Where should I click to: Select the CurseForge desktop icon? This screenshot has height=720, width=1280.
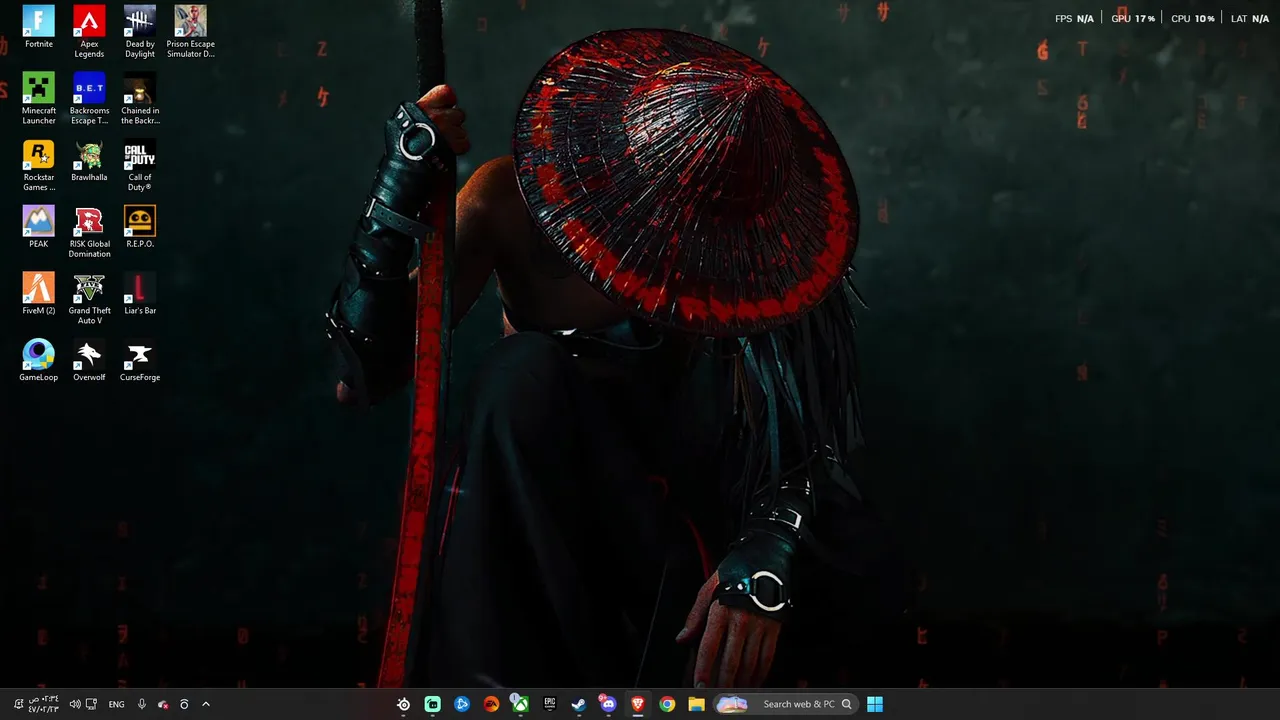click(140, 361)
